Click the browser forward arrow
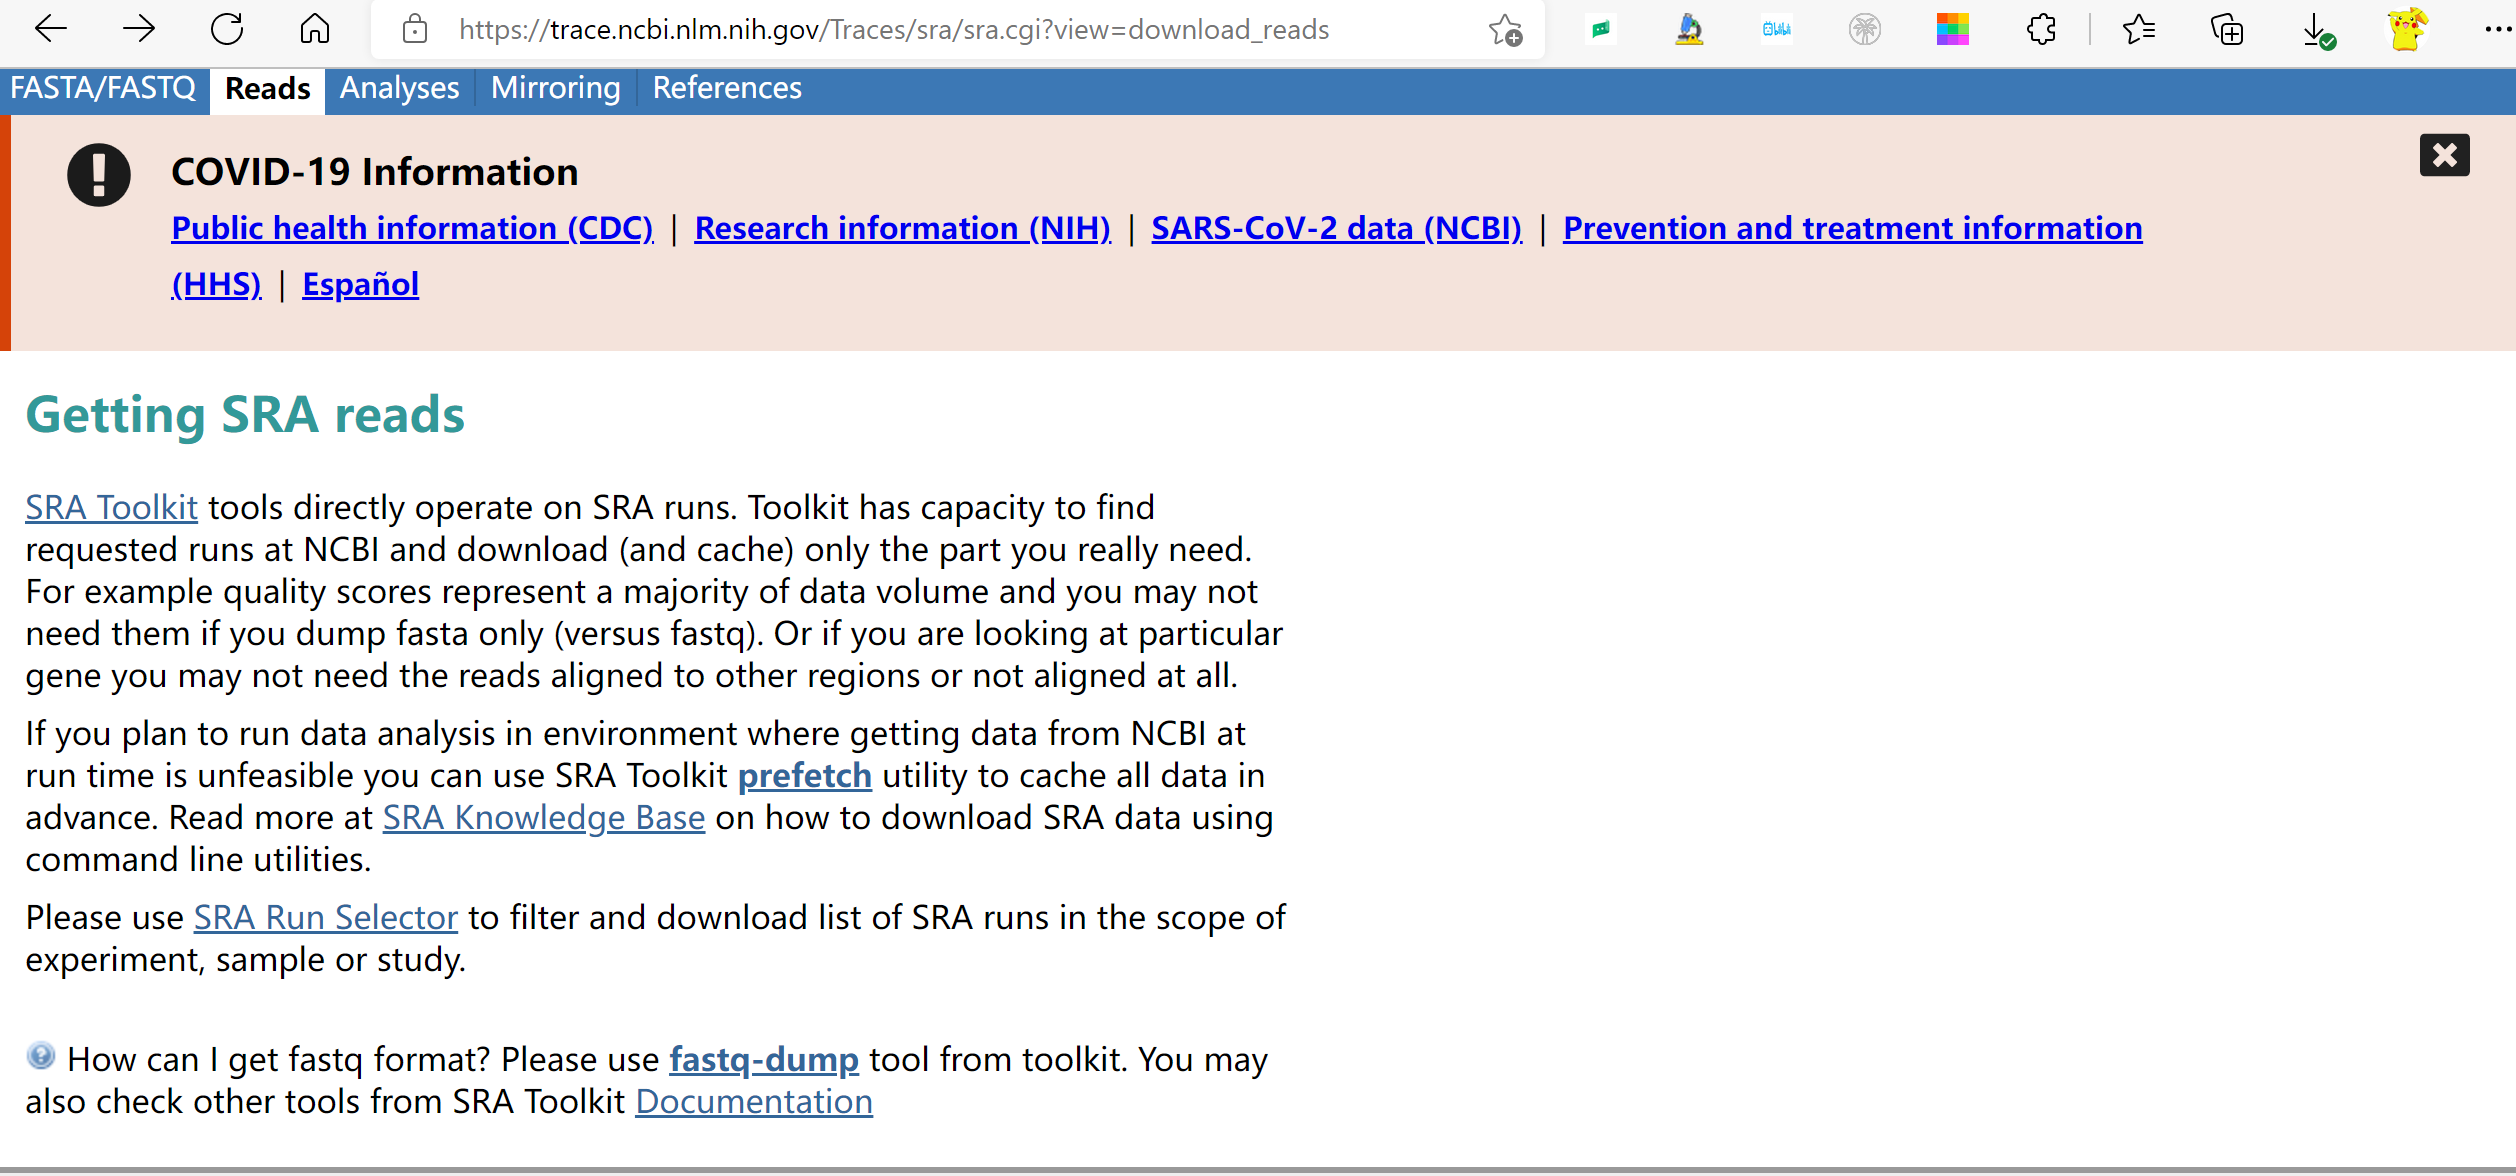 pyautogui.click(x=138, y=30)
